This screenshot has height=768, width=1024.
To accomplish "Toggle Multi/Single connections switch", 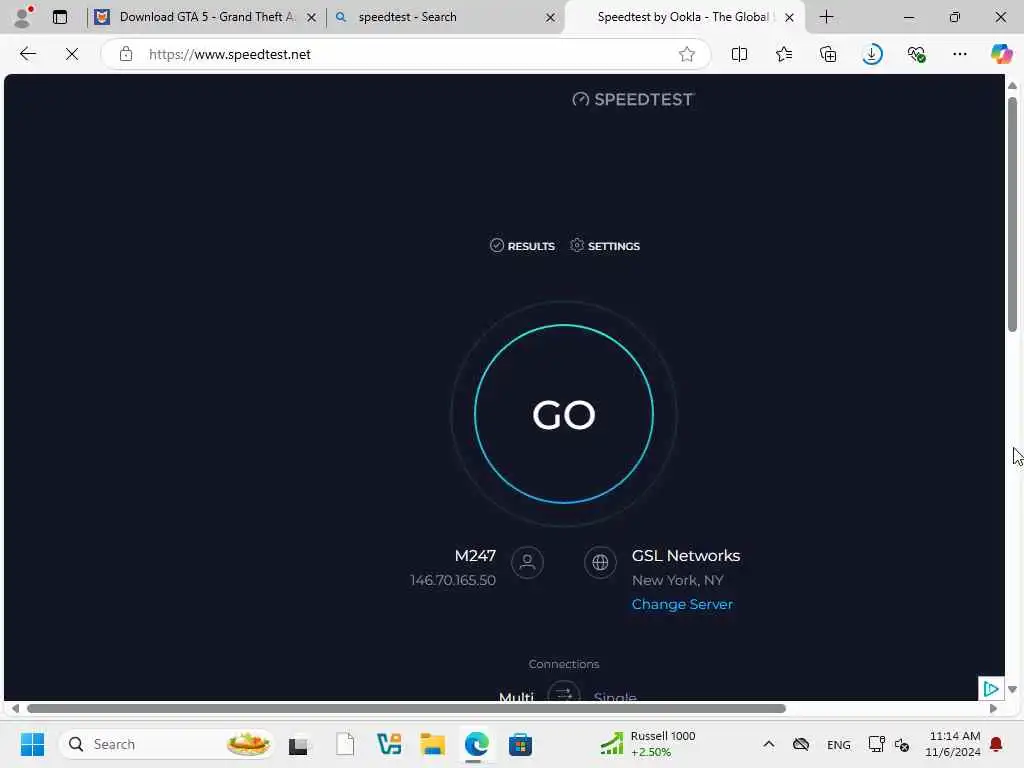I will [x=564, y=692].
